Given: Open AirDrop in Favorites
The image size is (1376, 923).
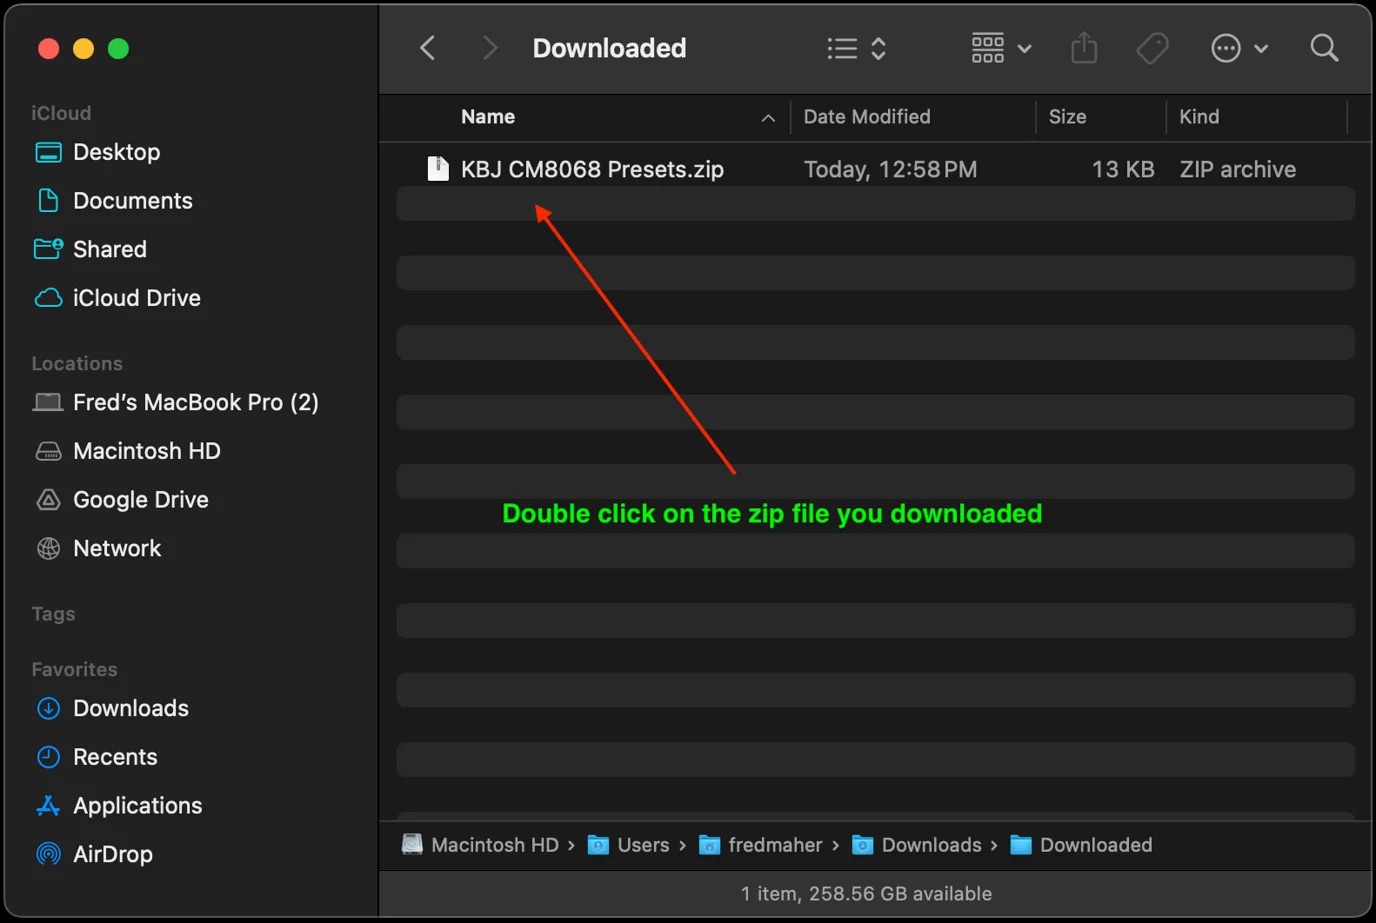Looking at the screenshot, I should 112,854.
